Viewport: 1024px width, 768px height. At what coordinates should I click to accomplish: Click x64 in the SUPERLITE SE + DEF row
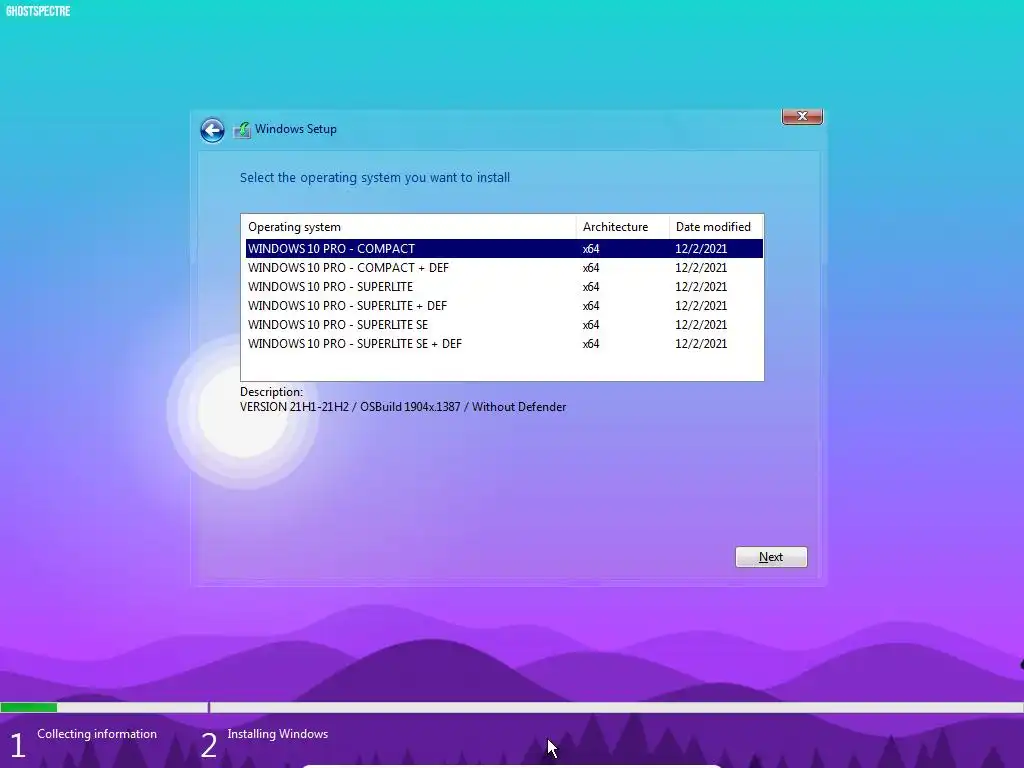pos(591,344)
